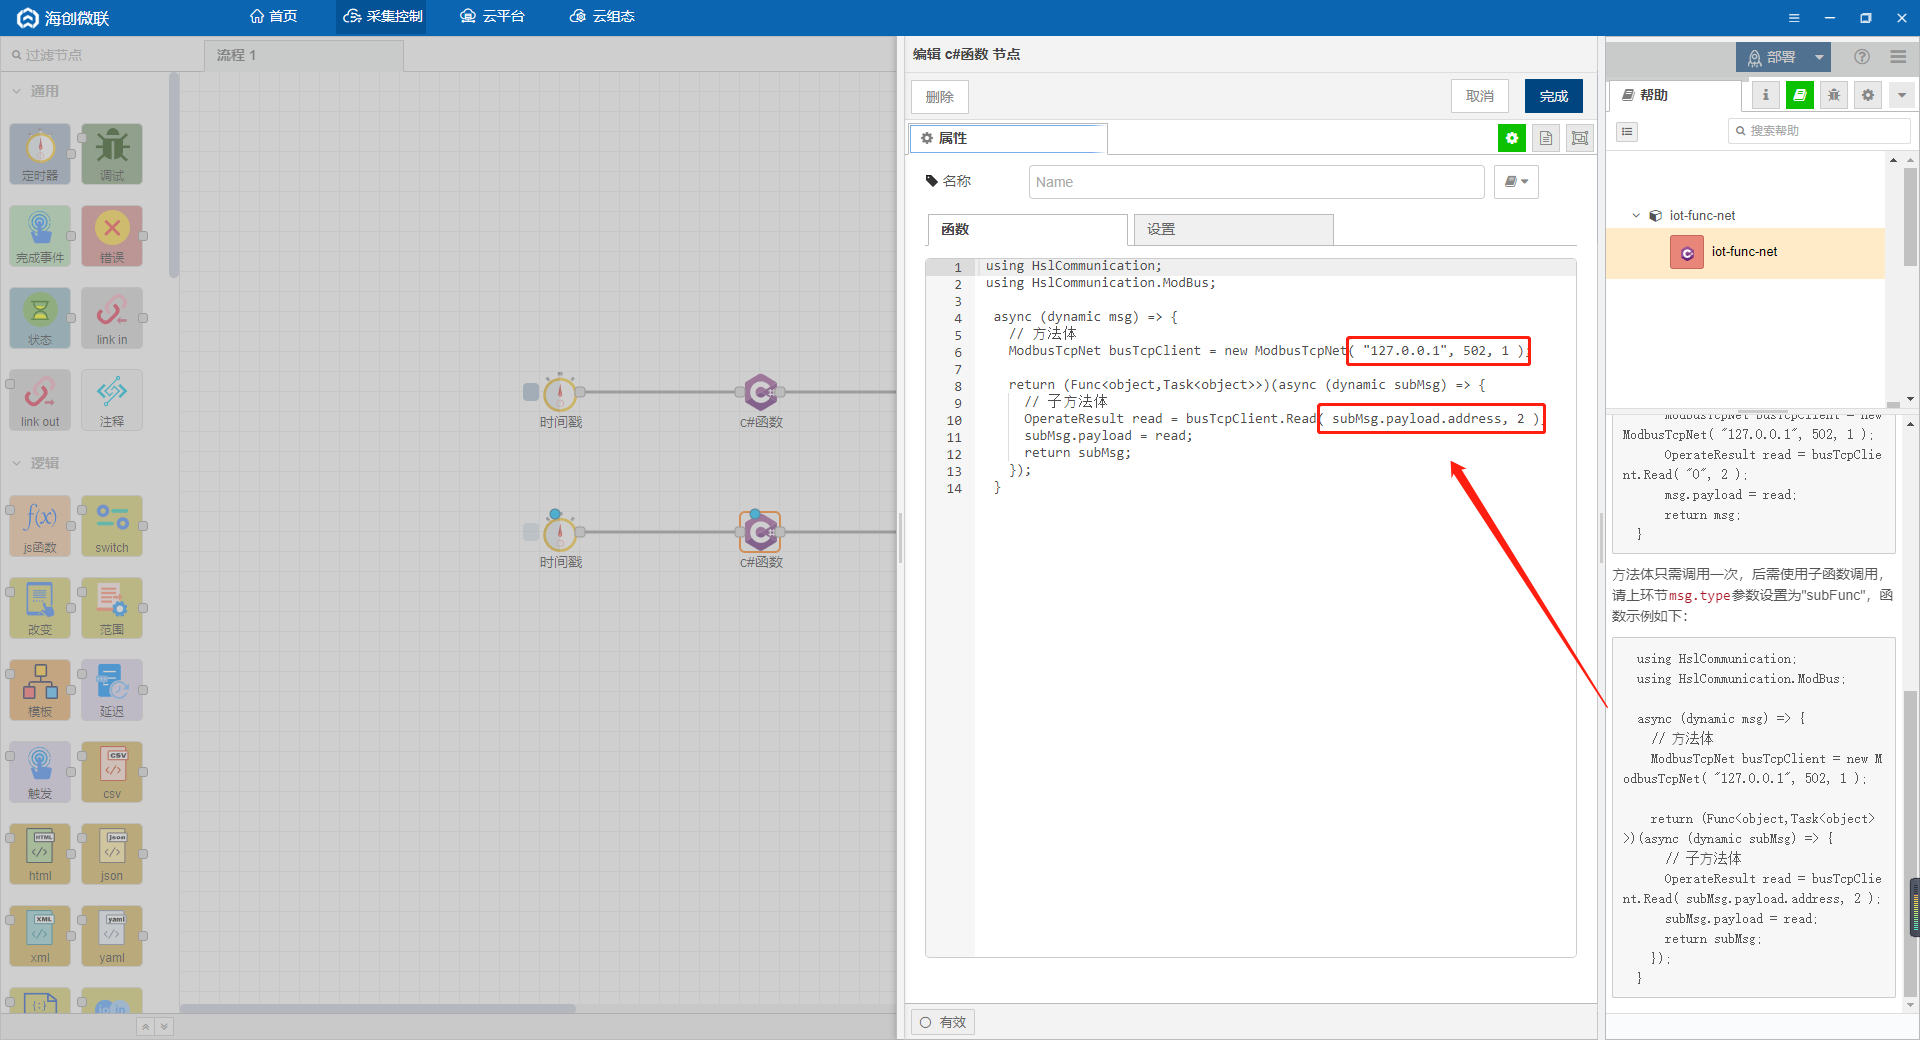The width and height of the screenshot is (1920, 1040).
Task: Open the name icon picker dropdown
Action: tap(1516, 182)
